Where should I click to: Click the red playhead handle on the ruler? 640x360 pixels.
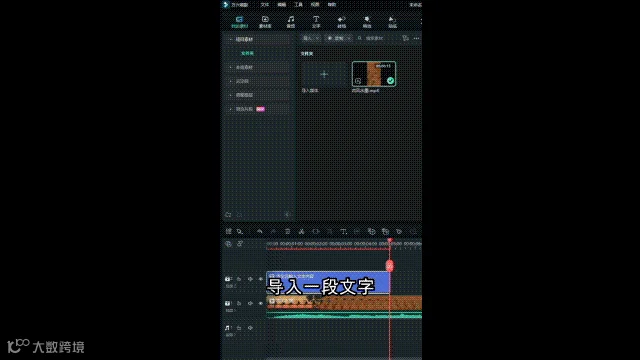390,241
